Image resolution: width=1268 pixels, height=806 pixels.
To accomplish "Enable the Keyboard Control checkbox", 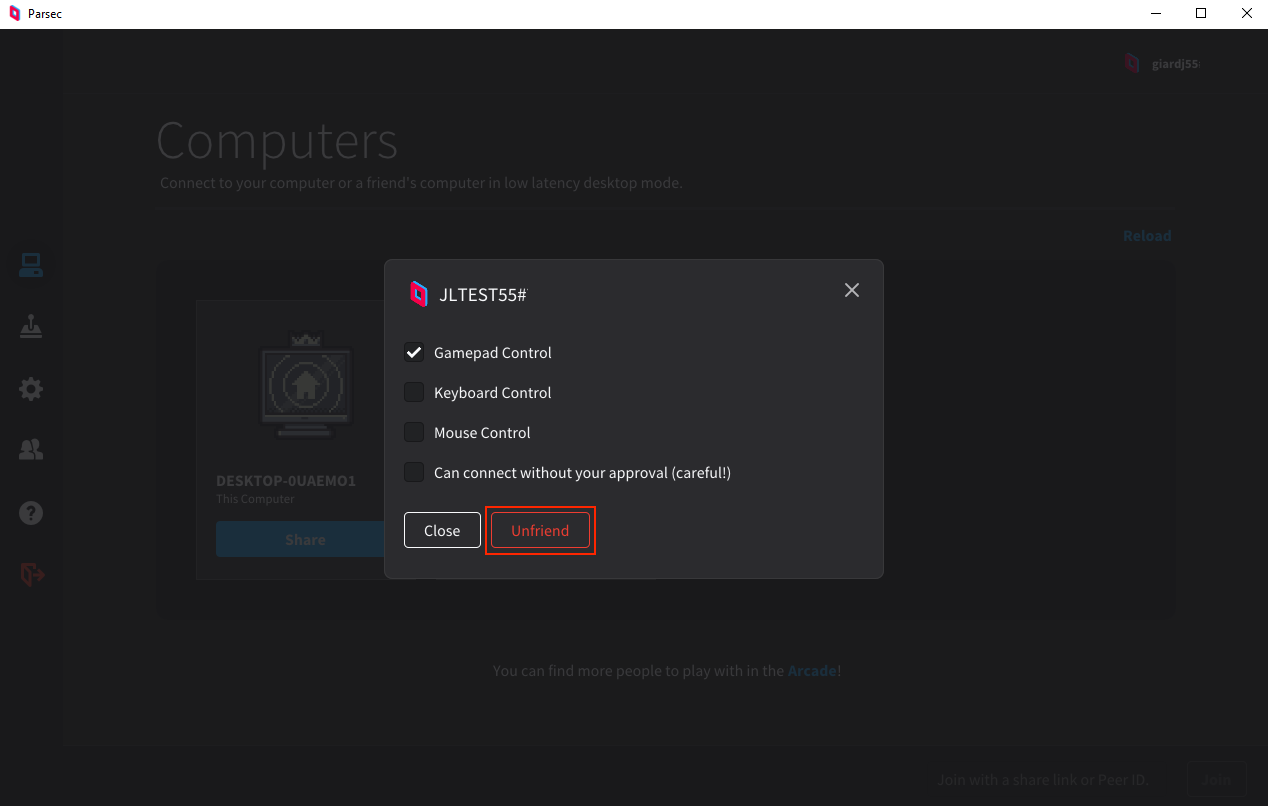I will [414, 392].
